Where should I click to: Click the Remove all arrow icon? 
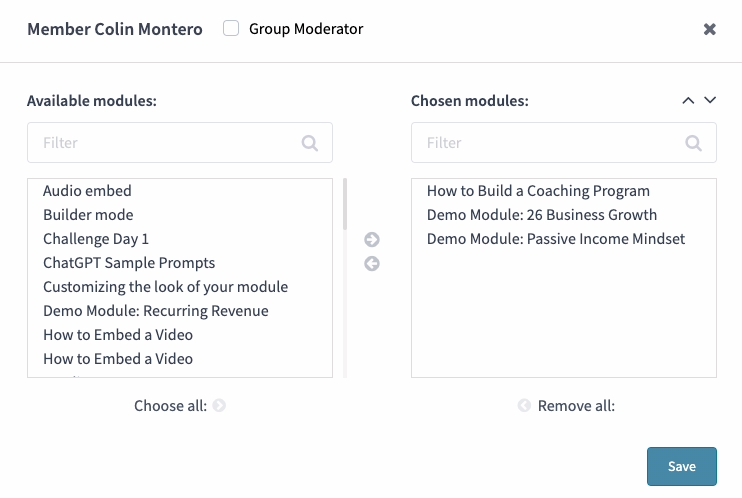point(524,406)
